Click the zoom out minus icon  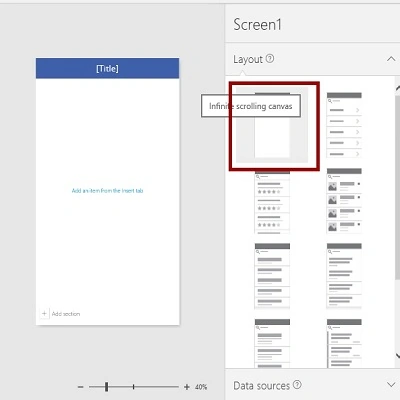(80, 387)
